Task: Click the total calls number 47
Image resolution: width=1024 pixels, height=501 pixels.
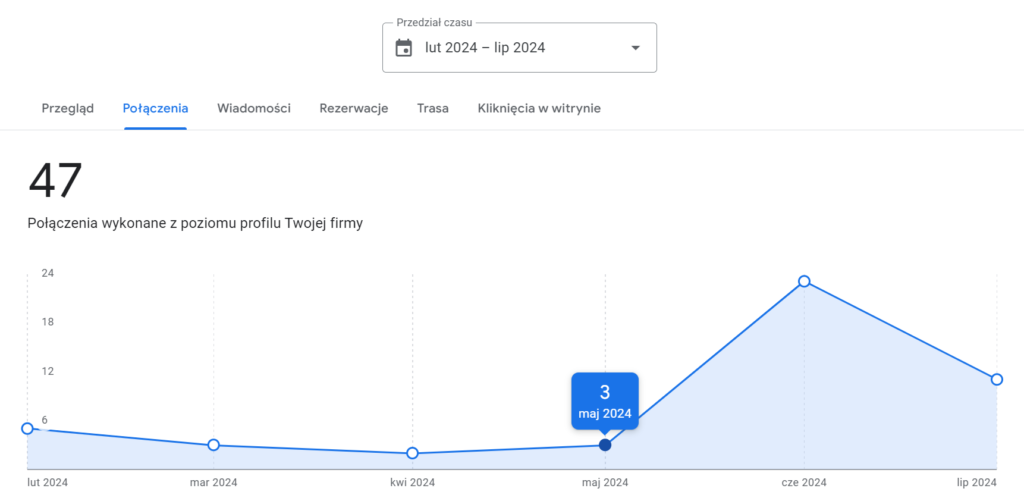Action: (55, 181)
